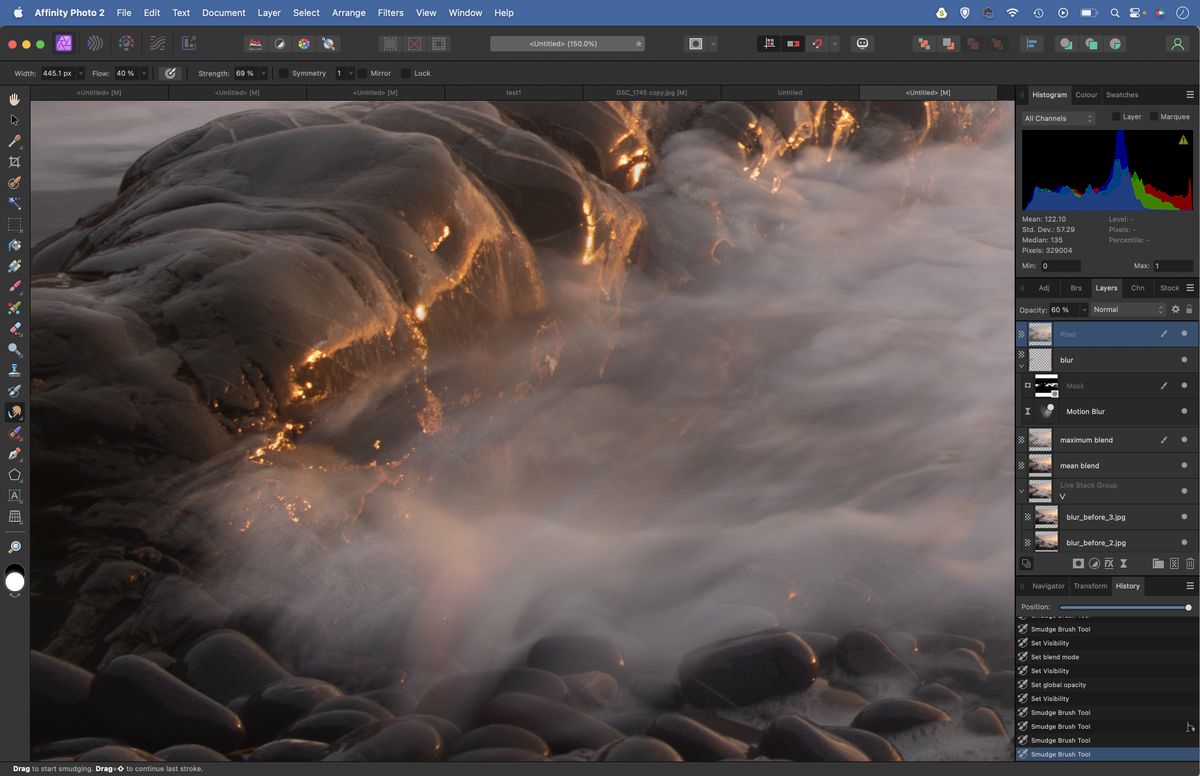Open the Filters menu
The image size is (1200, 776).
pos(390,12)
